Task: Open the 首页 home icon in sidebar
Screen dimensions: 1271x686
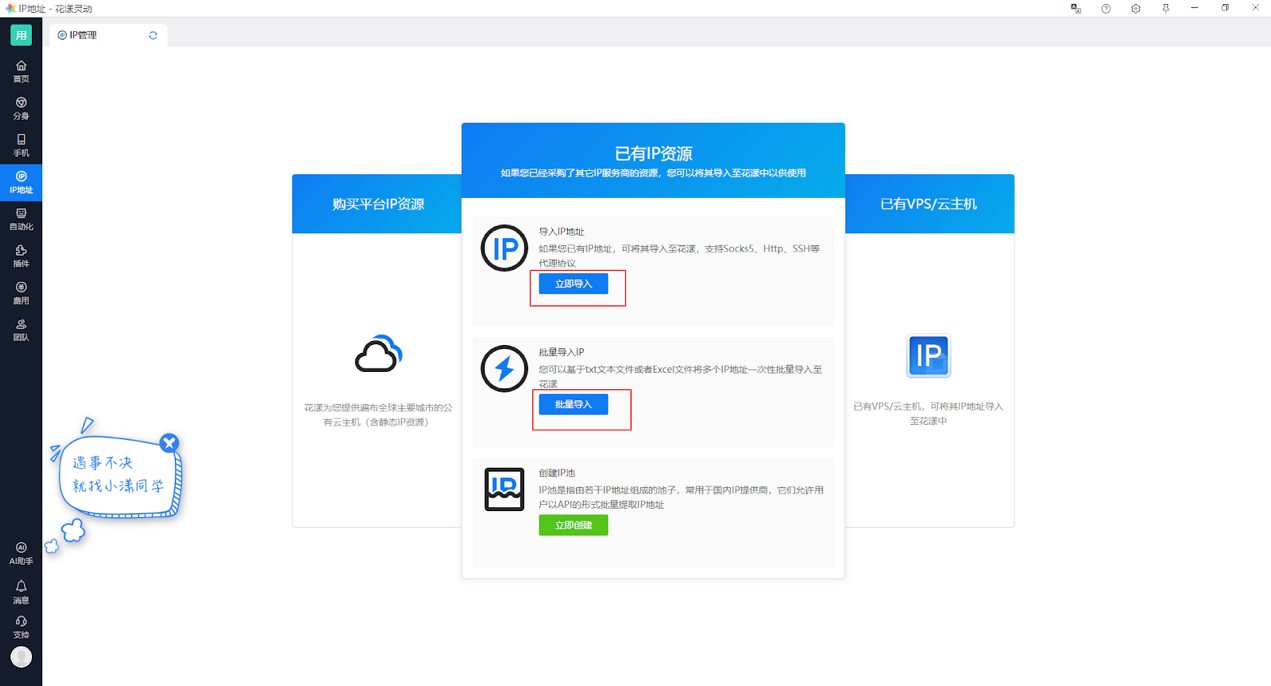Action: [x=21, y=71]
